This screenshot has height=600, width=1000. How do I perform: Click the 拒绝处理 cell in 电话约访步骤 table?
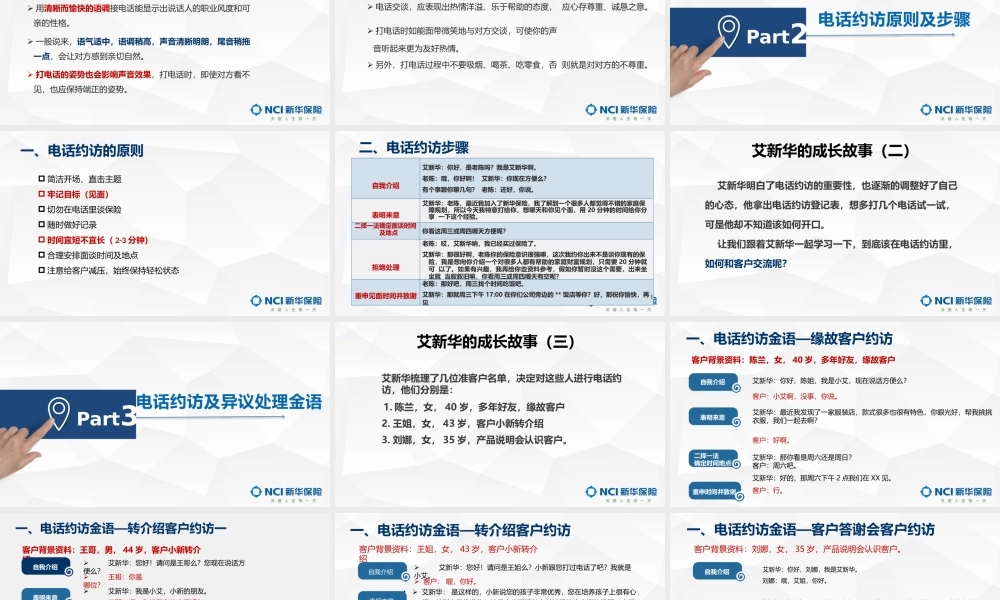387,266
